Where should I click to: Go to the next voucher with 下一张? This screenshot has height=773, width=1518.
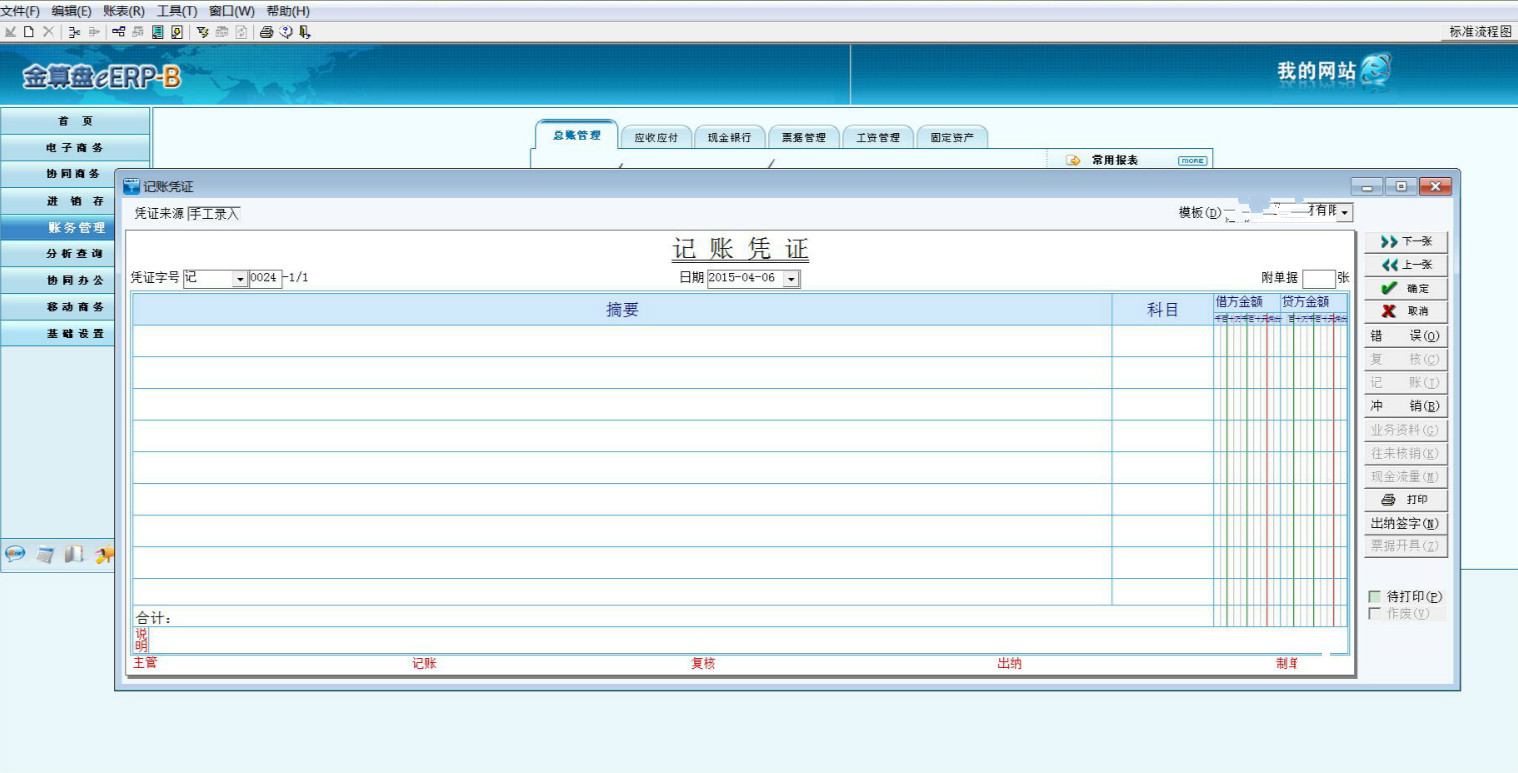[1406, 242]
